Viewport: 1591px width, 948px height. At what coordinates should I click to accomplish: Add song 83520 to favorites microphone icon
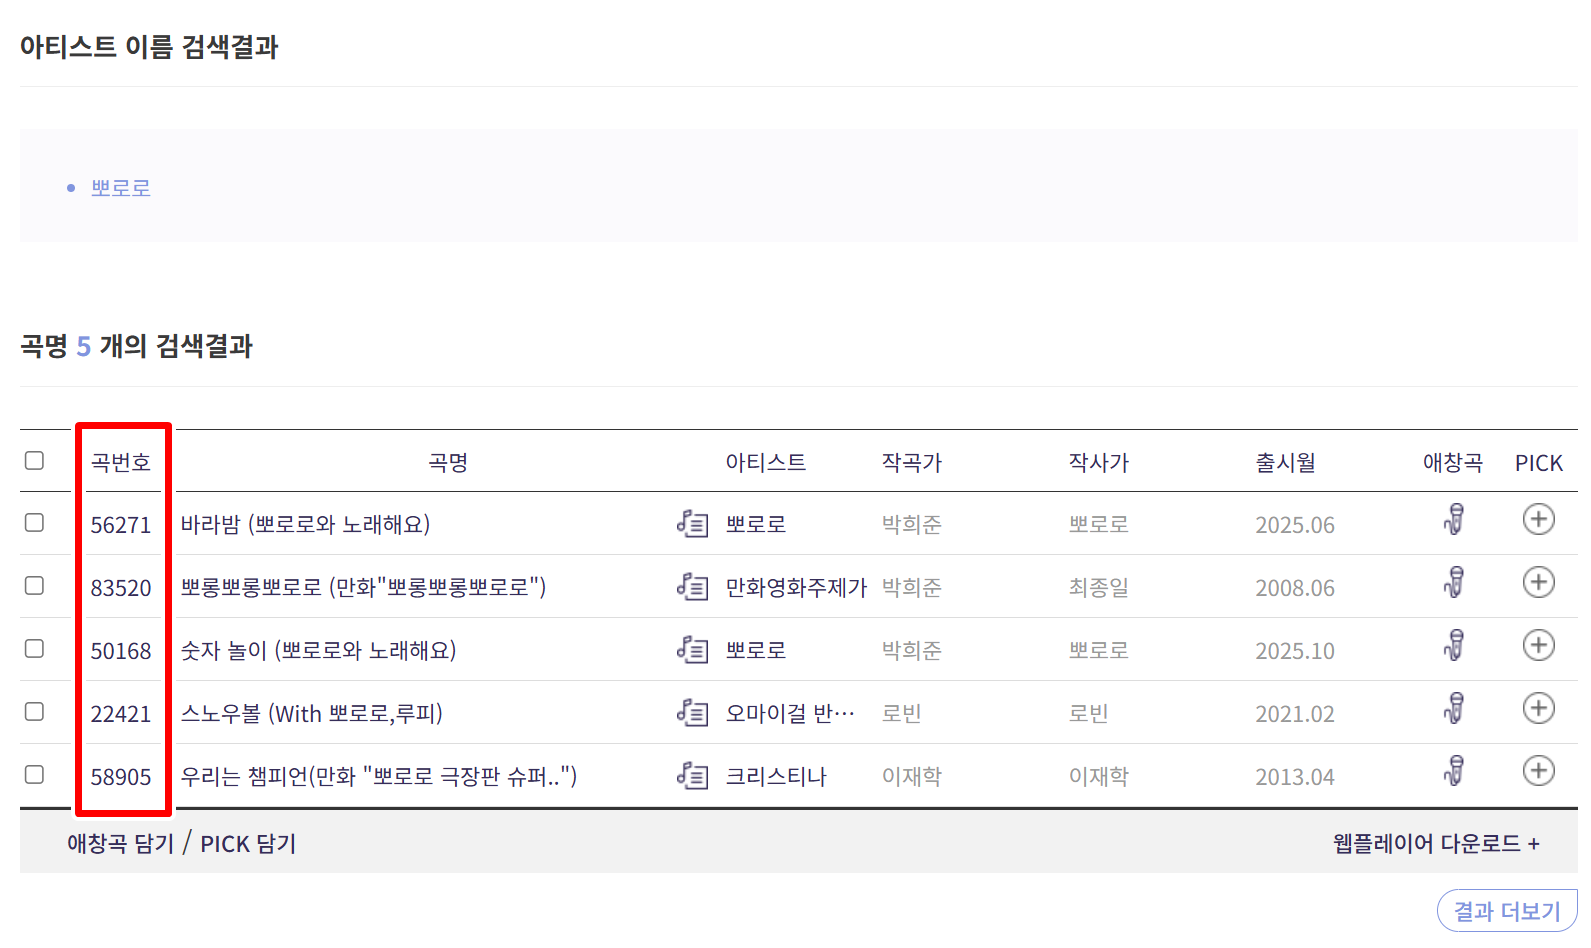coord(1454,582)
